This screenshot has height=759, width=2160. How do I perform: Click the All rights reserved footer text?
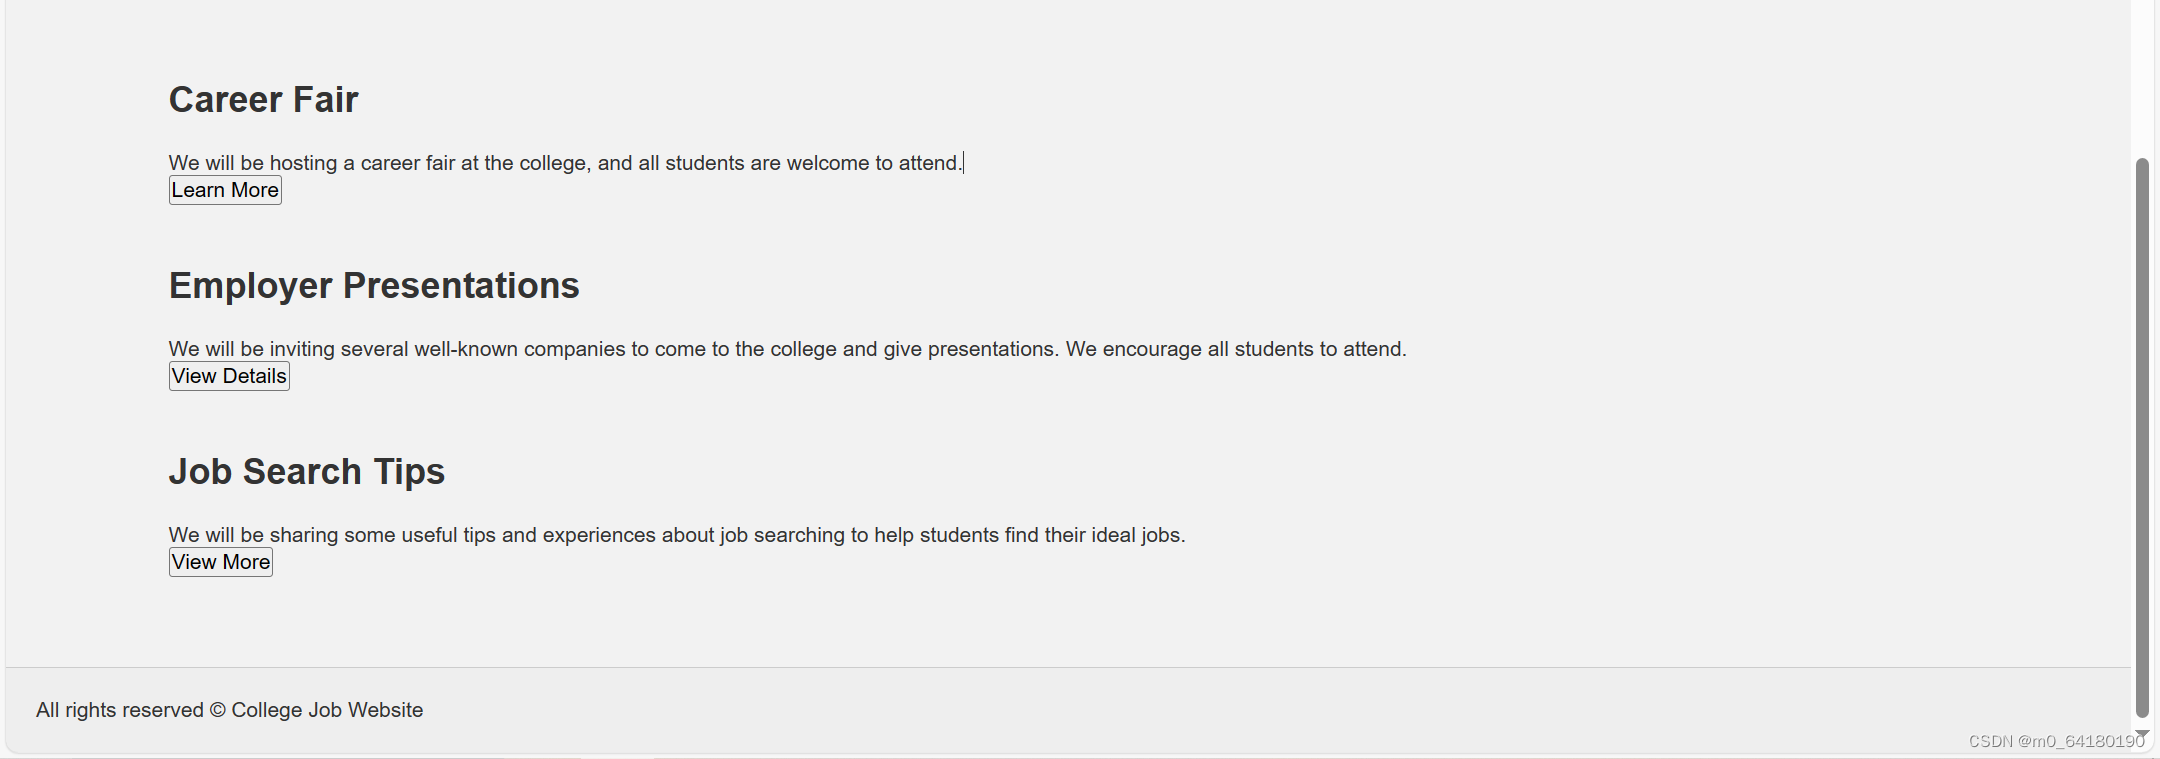coord(229,710)
